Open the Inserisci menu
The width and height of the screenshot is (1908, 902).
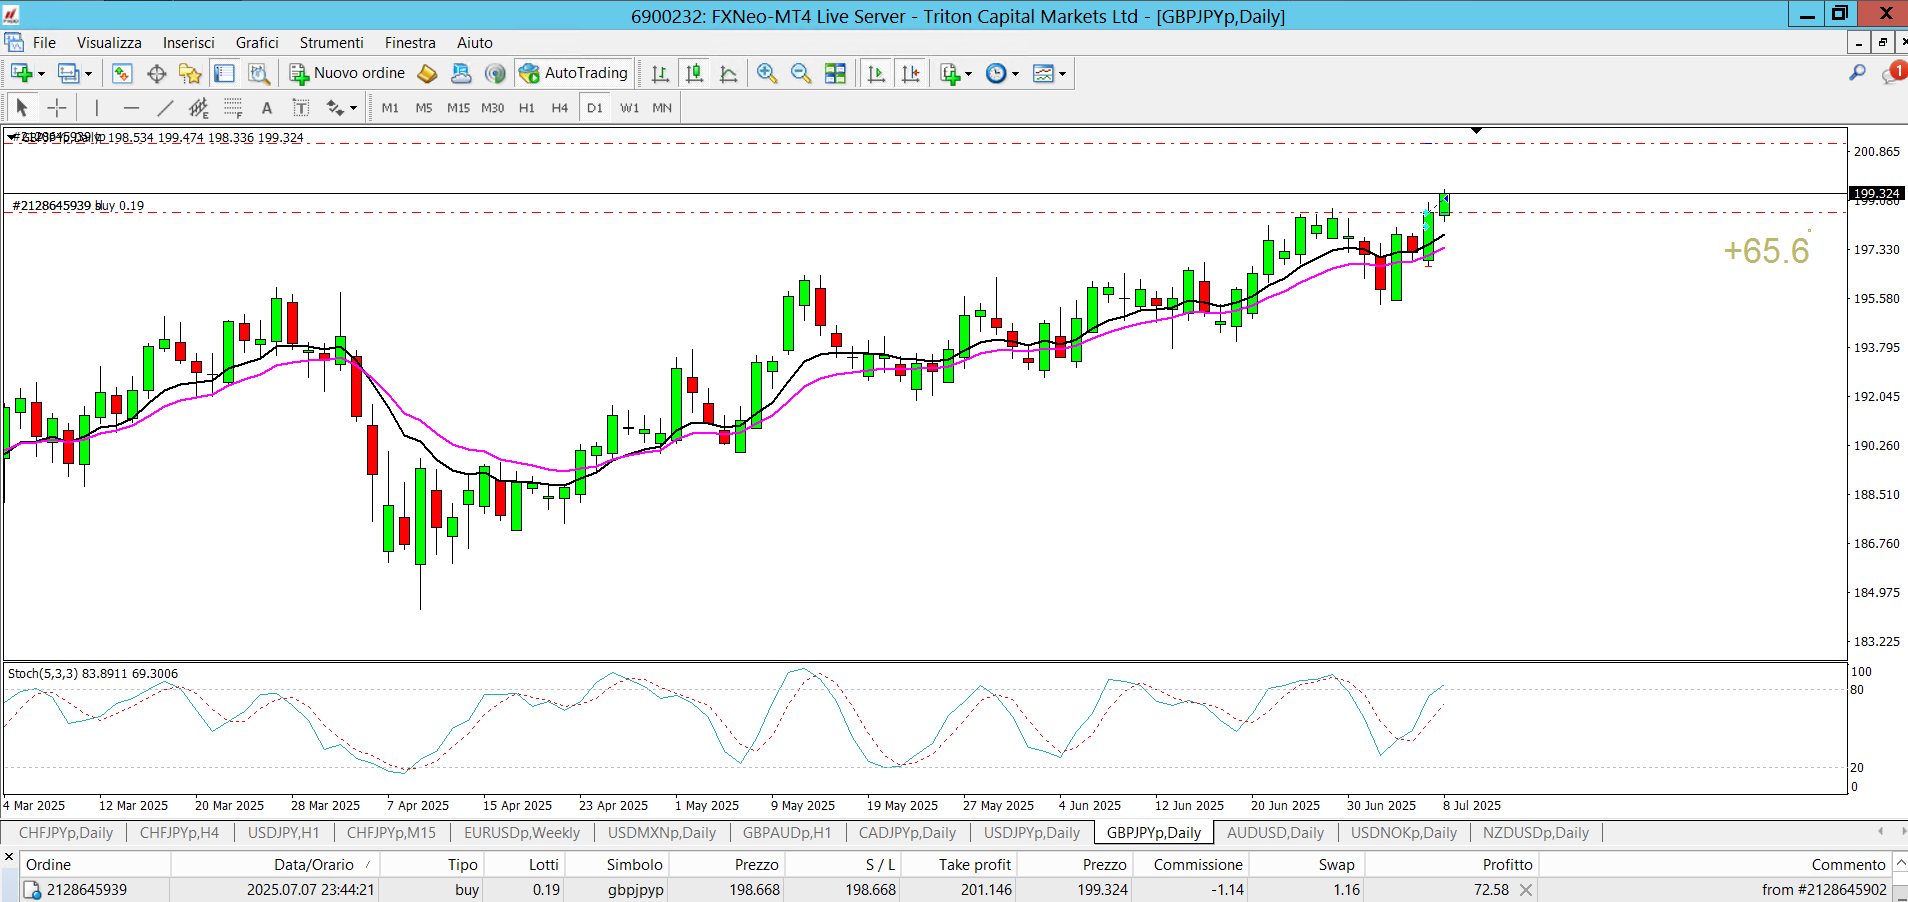[189, 42]
